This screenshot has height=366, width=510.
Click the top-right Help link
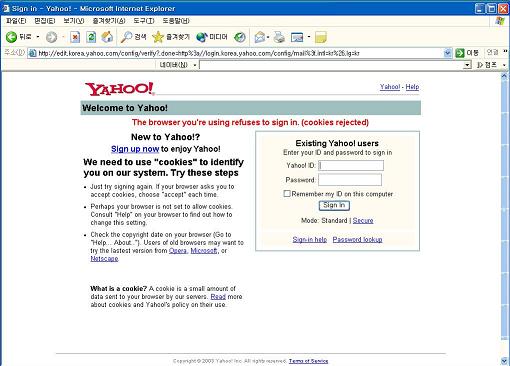(412, 87)
